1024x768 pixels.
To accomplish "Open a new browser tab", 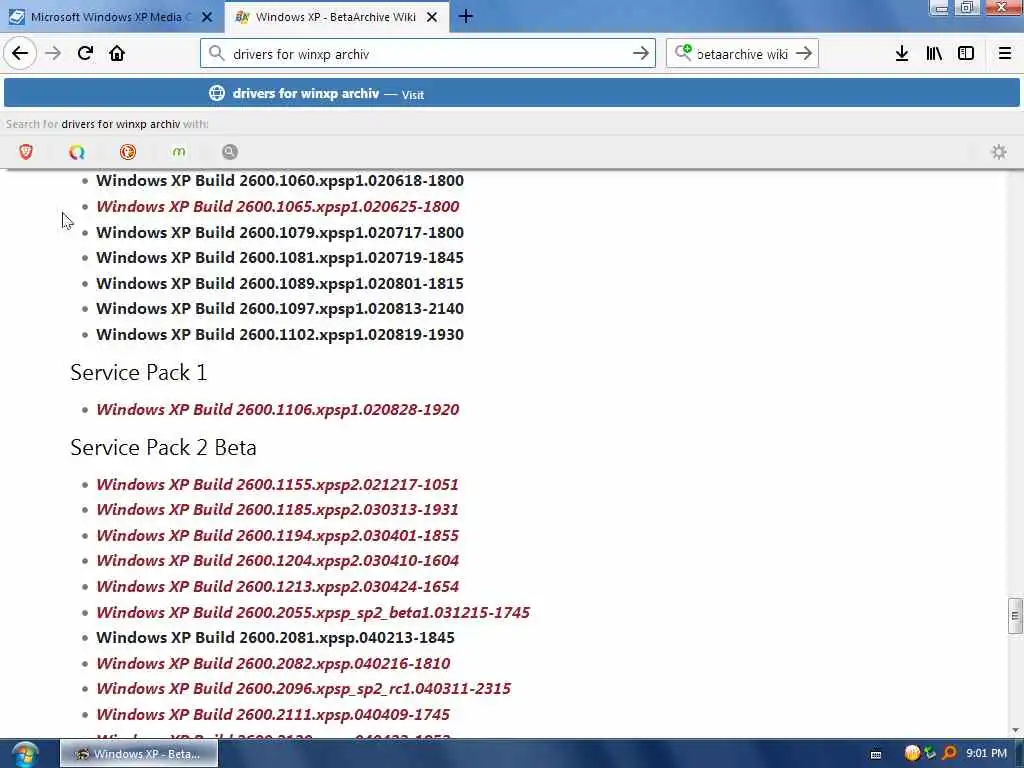I will click(x=466, y=16).
